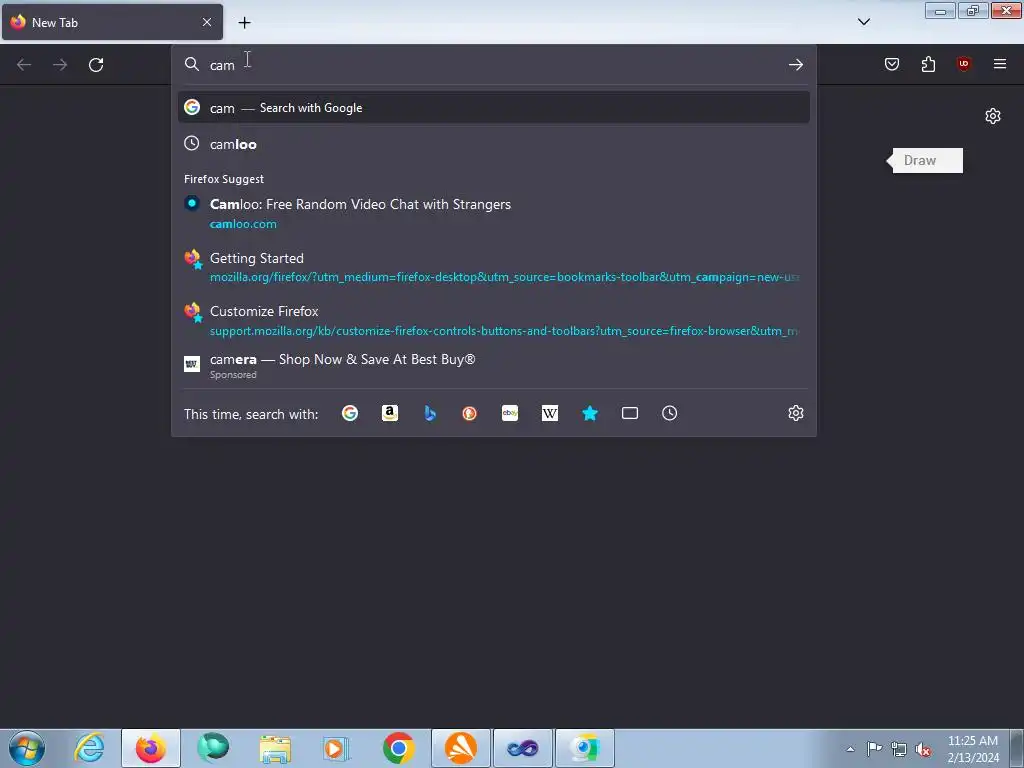1024x768 pixels.
Task: Launch Google Chrome from taskbar
Action: click(x=398, y=748)
